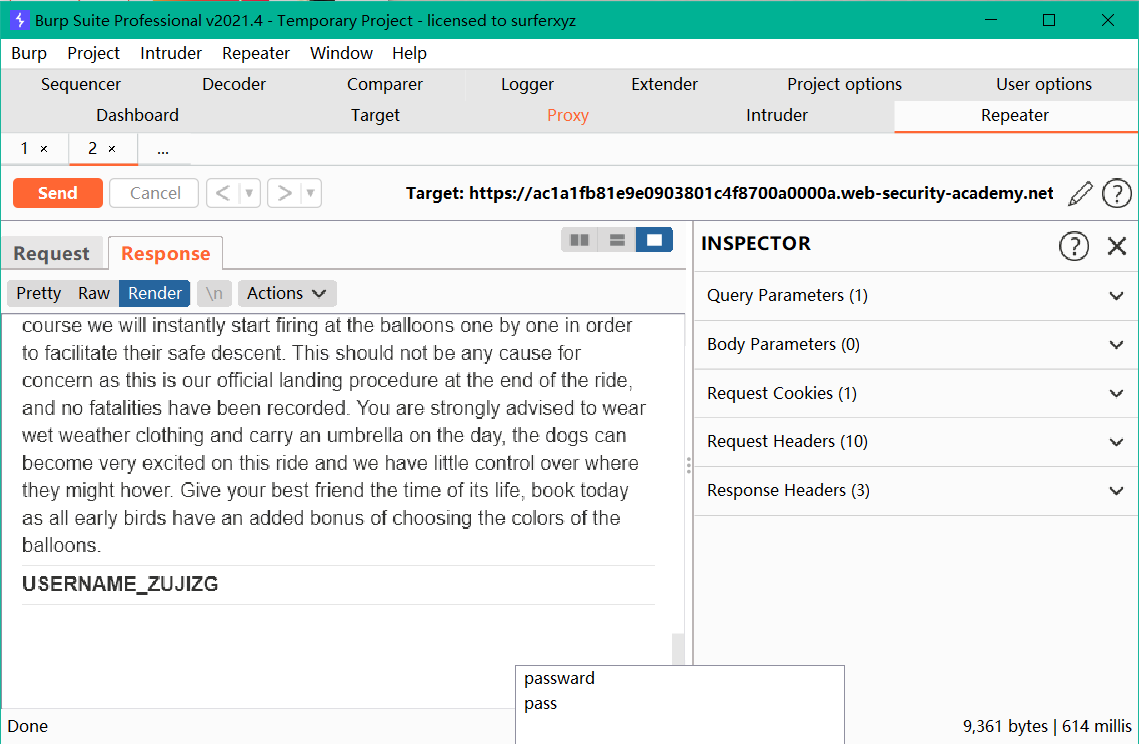The image size is (1139, 744).
Task: Open the Actions dropdown menu
Action: tap(287, 294)
